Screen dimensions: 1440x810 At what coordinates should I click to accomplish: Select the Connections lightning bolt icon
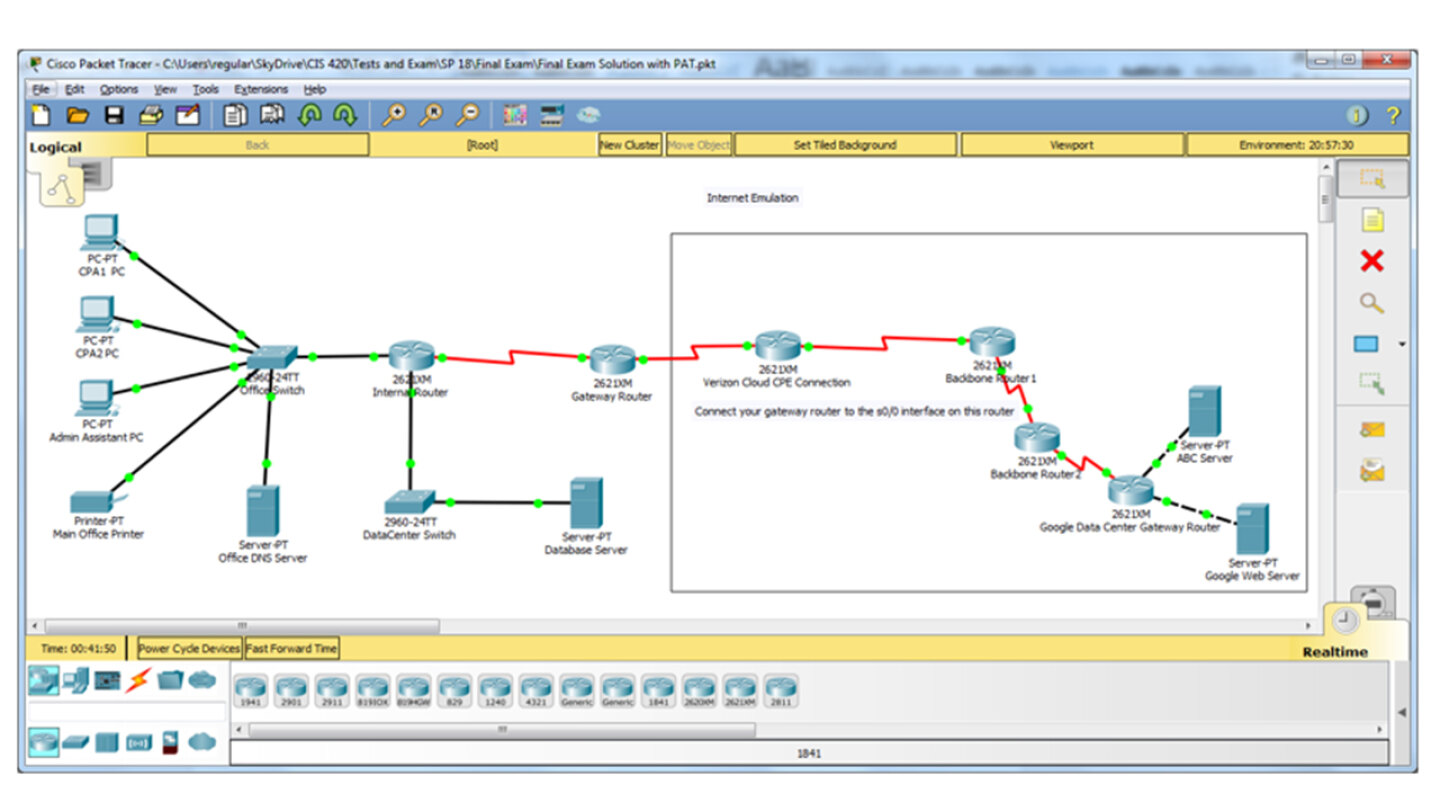coord(138,681)
